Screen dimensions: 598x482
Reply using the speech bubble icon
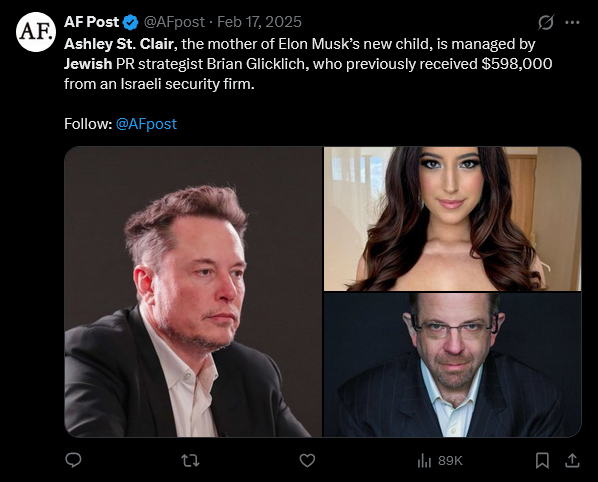pos(73,460)
